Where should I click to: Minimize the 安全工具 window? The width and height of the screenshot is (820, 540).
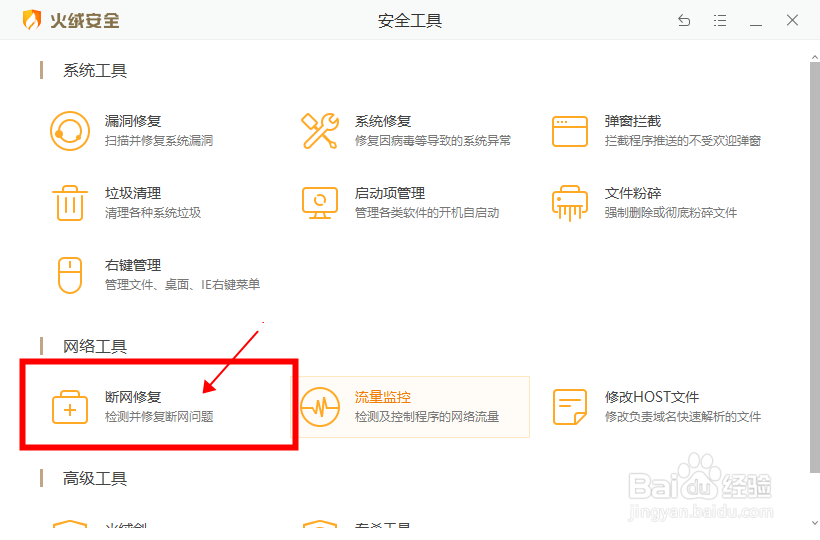tap(756, 24)
